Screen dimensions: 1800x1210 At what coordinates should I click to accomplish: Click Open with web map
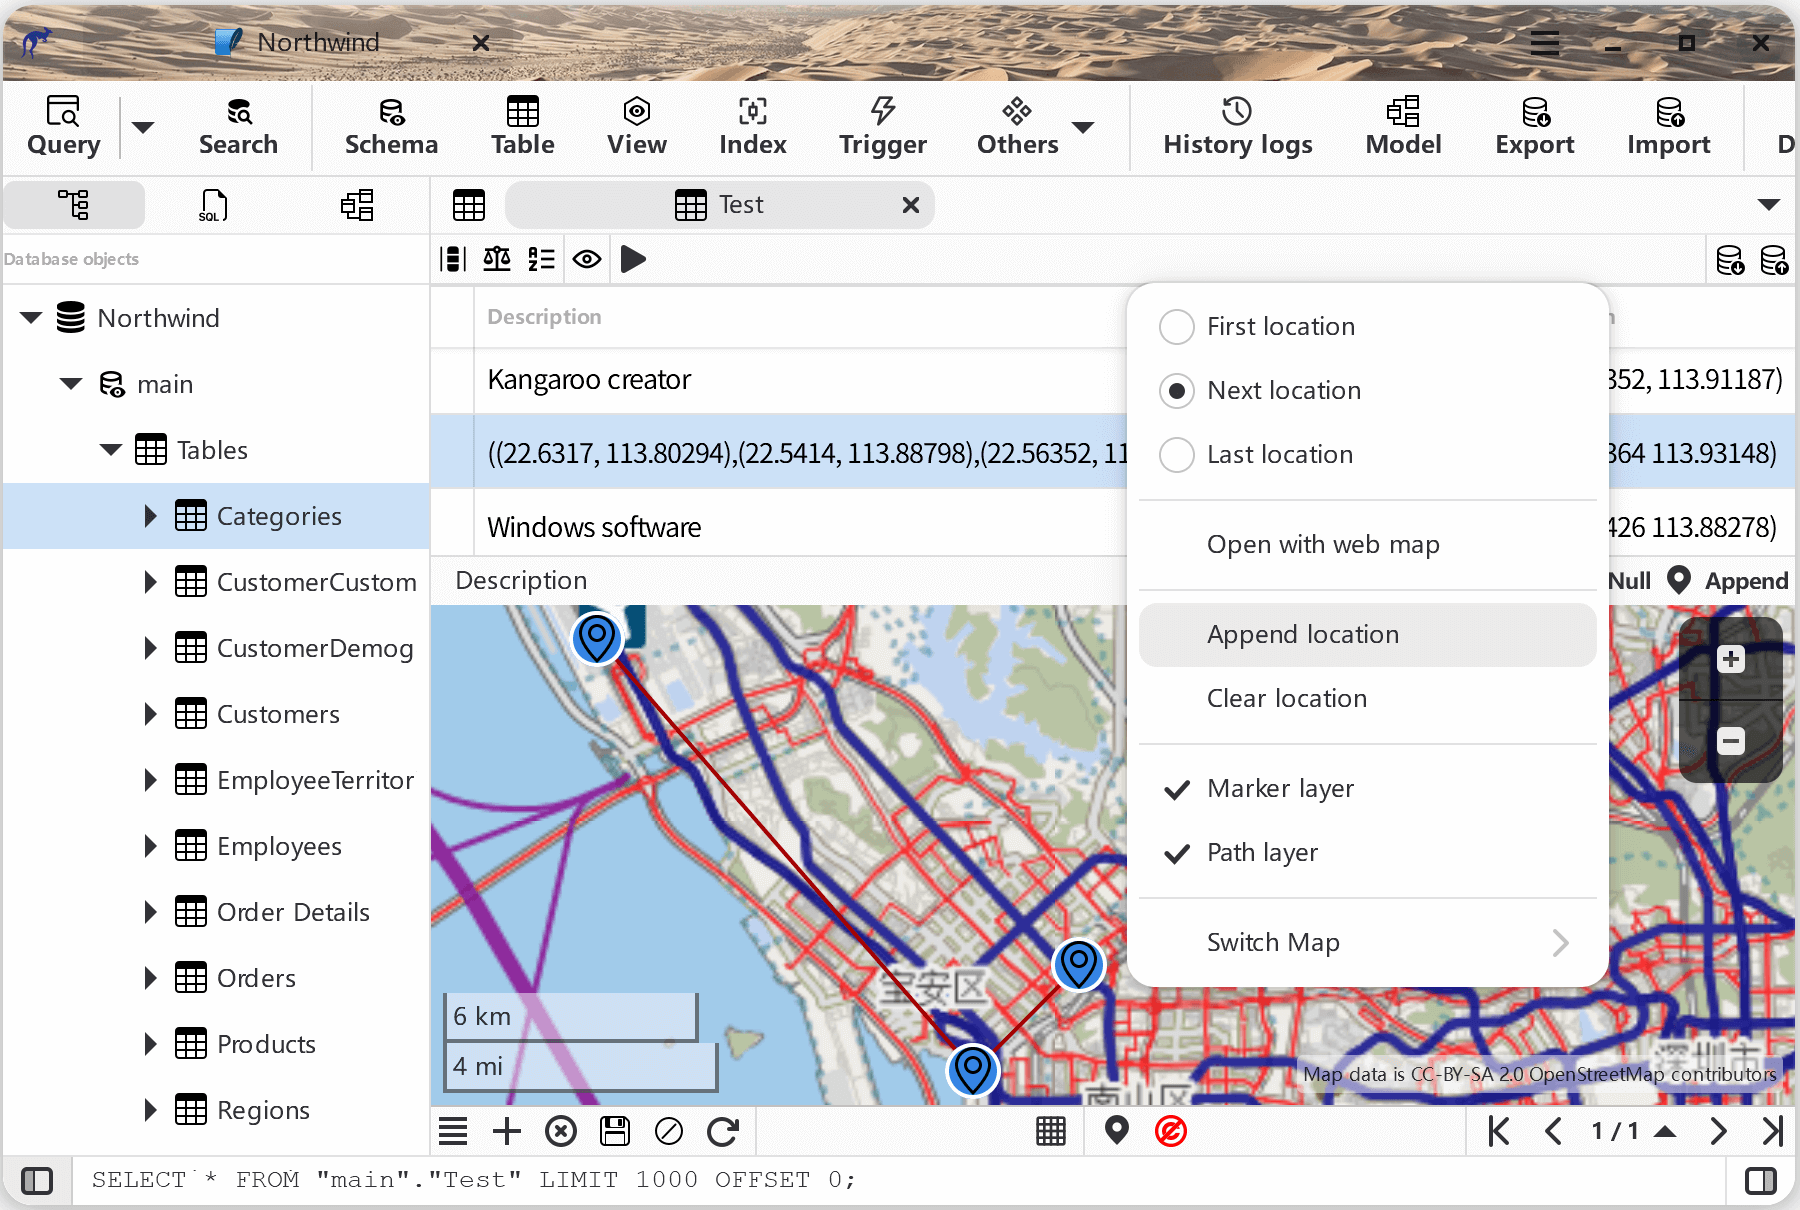coord(1323,545)
